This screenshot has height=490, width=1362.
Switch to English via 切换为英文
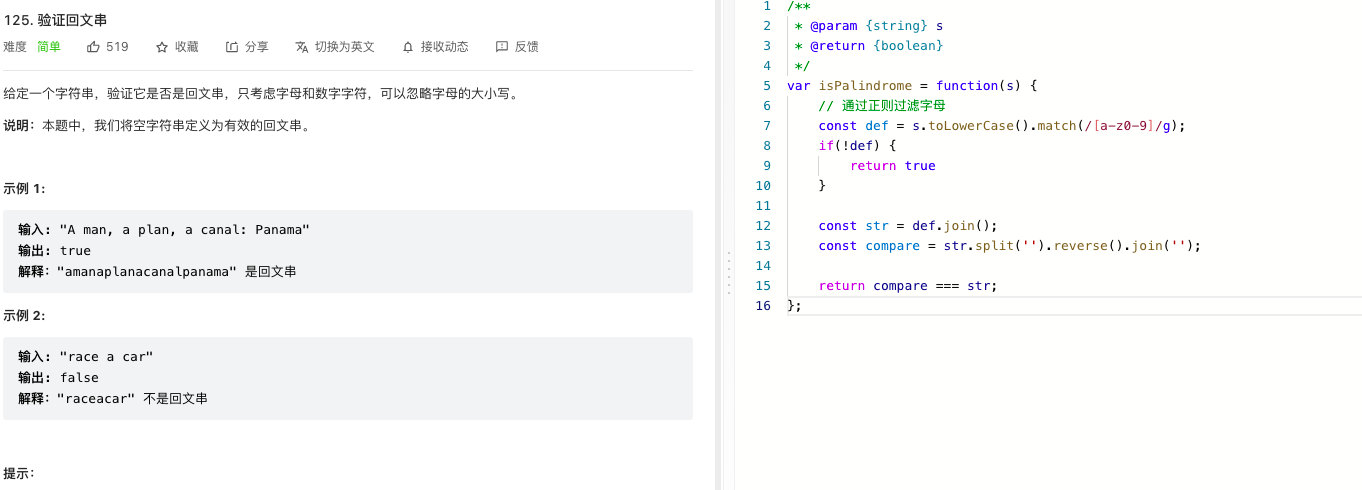point(345,46)
